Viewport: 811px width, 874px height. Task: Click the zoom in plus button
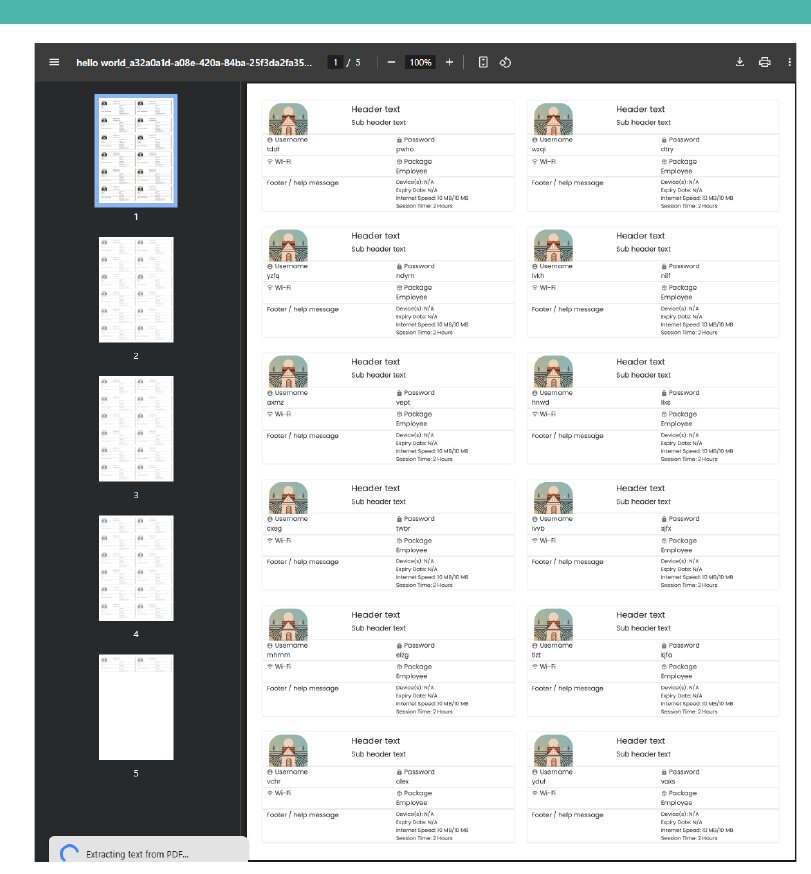[449, 62]
